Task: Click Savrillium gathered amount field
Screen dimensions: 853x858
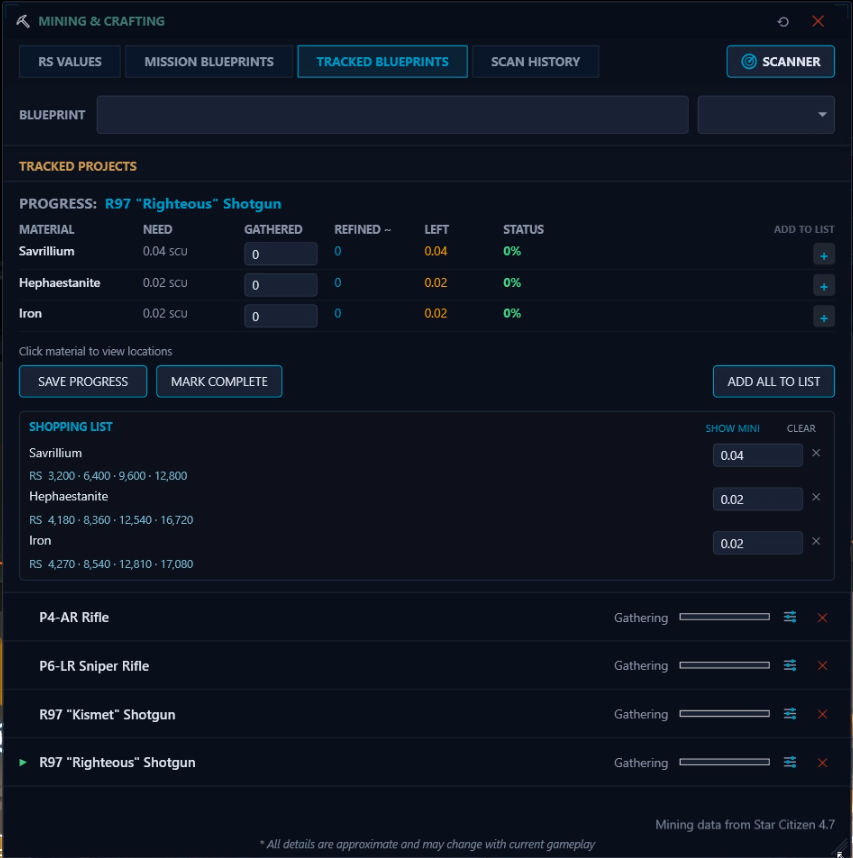Action: point(281,254)
